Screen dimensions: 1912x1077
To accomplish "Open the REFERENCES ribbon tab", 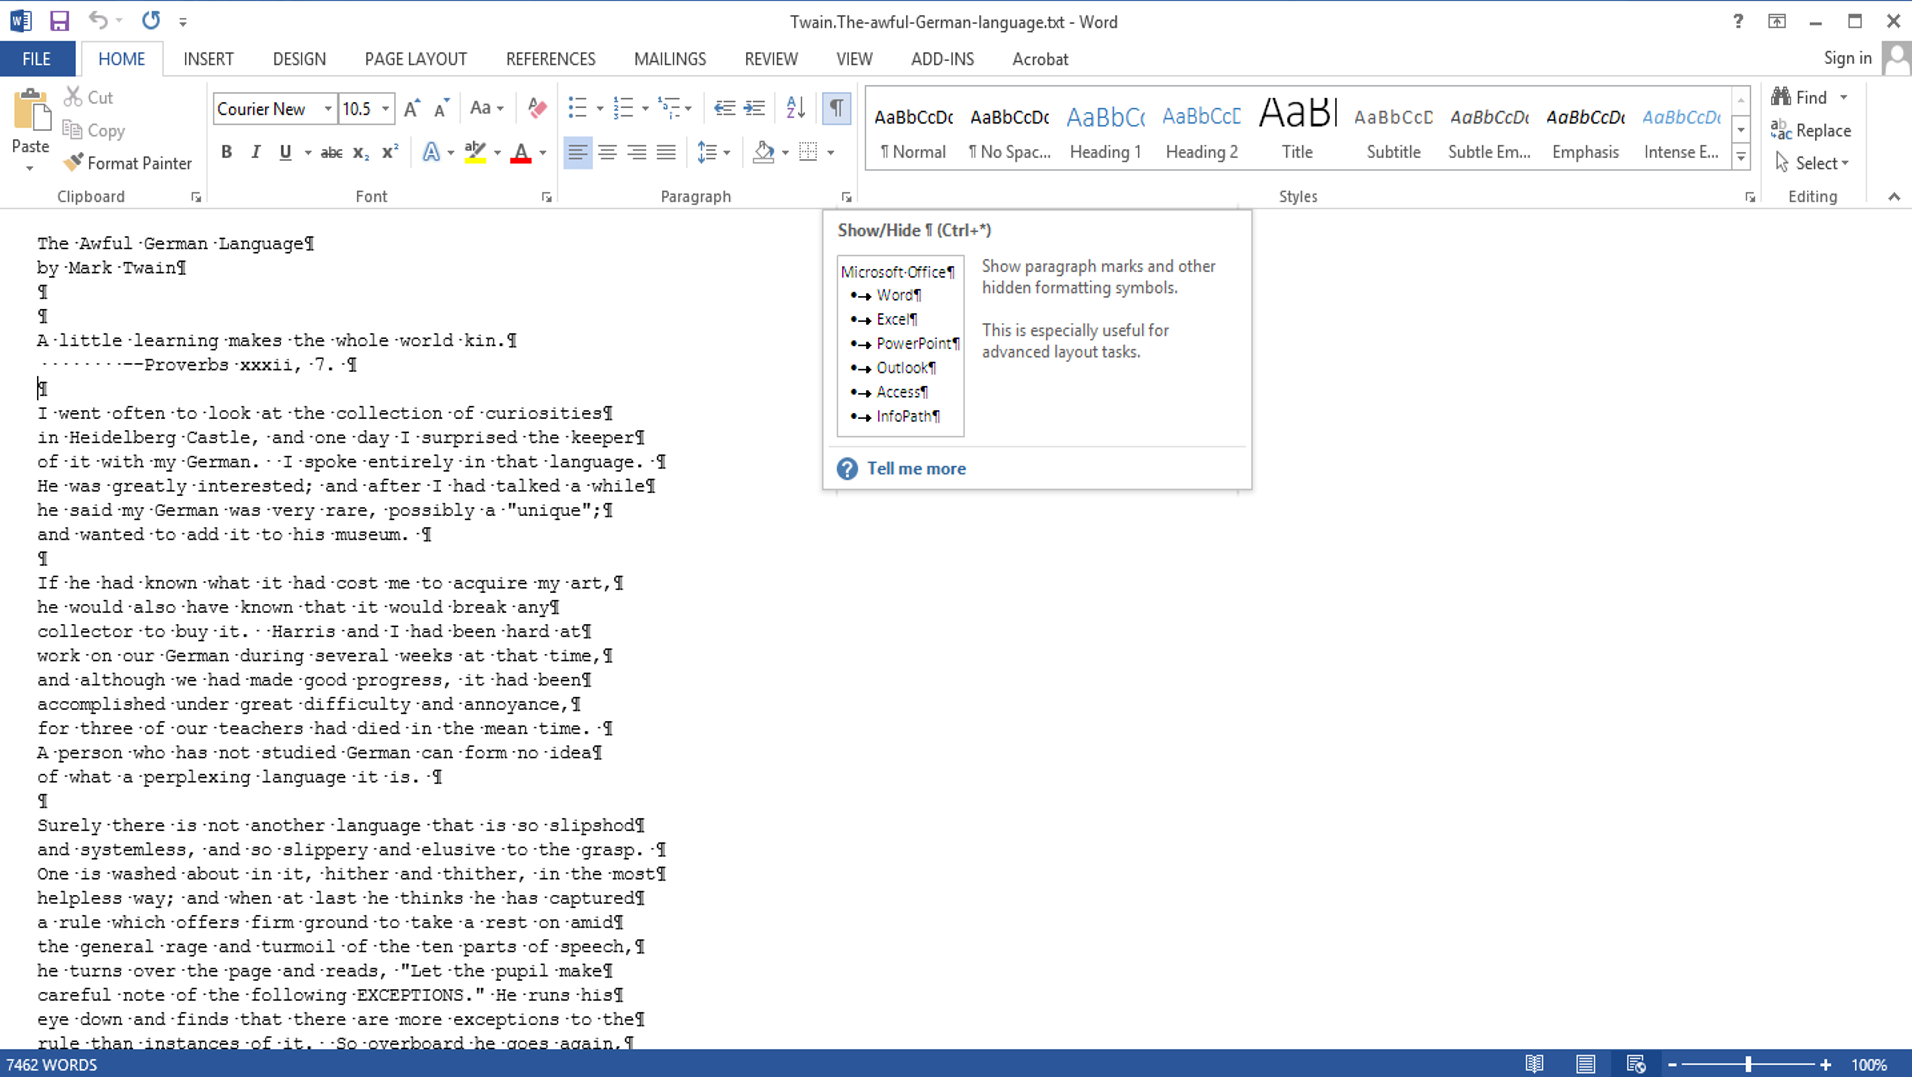I will [x=550, y=59].
